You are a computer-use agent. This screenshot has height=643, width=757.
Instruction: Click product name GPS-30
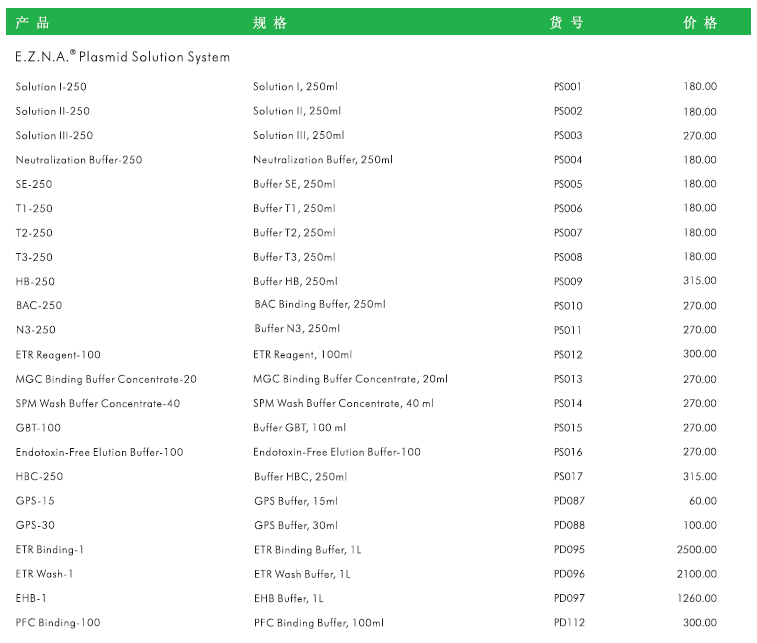click(35, 525)
